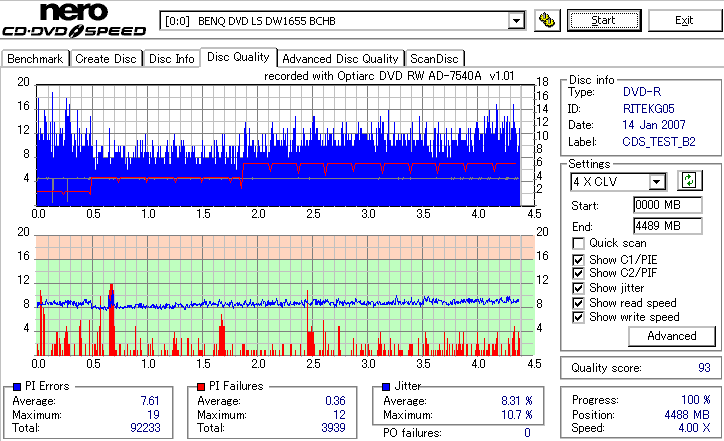Click the Nero CD-DVD Speed logo

point(74,20)
